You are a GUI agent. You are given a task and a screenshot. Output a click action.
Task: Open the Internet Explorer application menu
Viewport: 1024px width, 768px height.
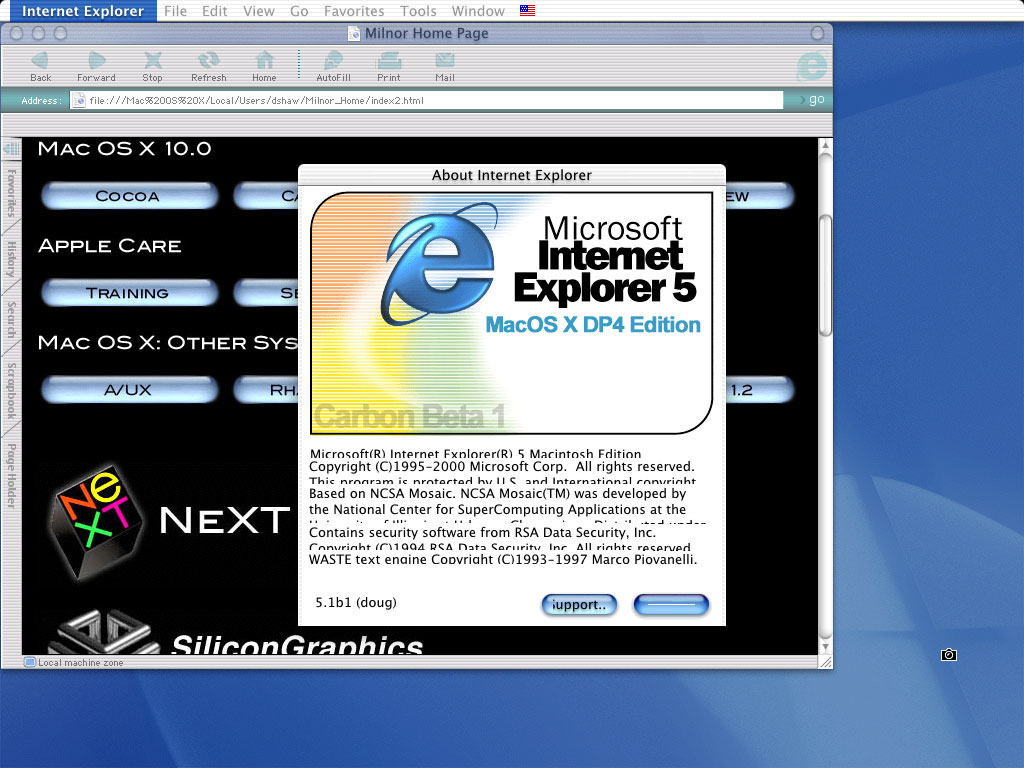pos(83,11)
